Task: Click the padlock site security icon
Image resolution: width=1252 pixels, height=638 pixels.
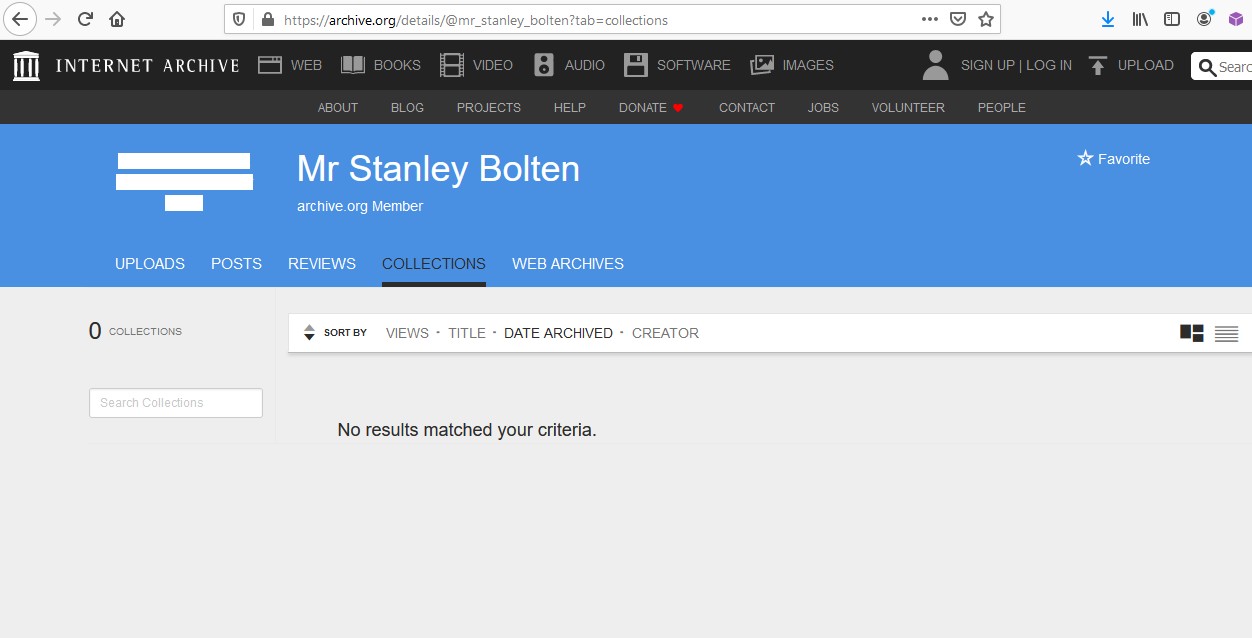Action: point(266,19)
